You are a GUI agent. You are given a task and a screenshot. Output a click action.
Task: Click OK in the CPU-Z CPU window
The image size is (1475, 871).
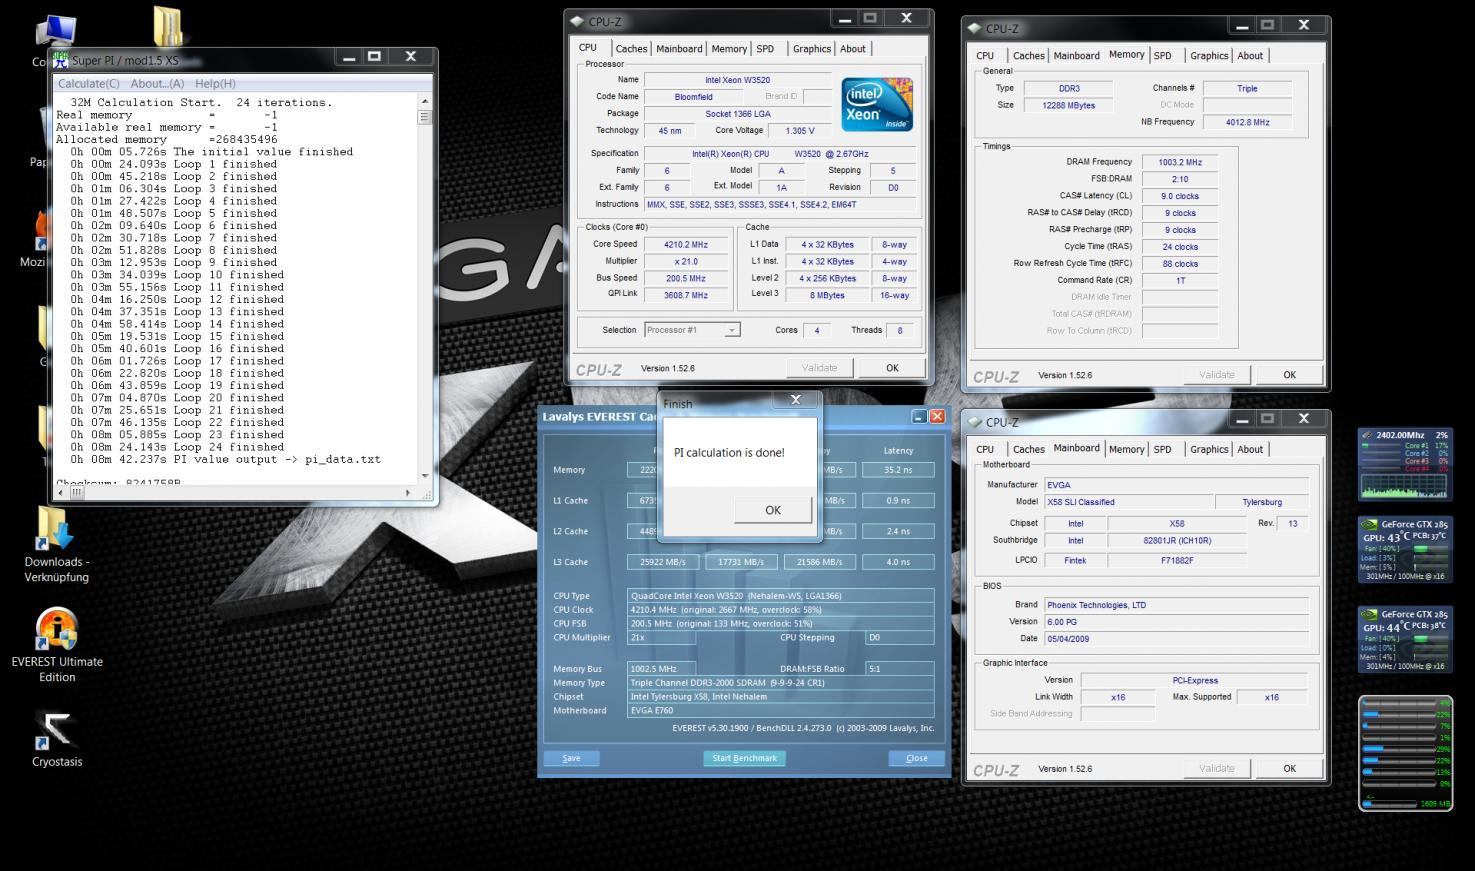pos(892,368)
